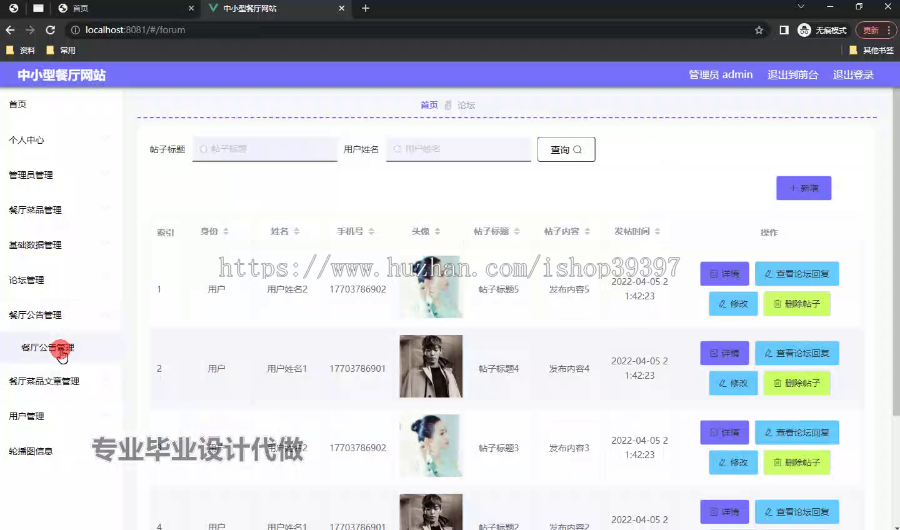
Task: Open 详情 for post 帖子标题2
Action: [724, 511]
